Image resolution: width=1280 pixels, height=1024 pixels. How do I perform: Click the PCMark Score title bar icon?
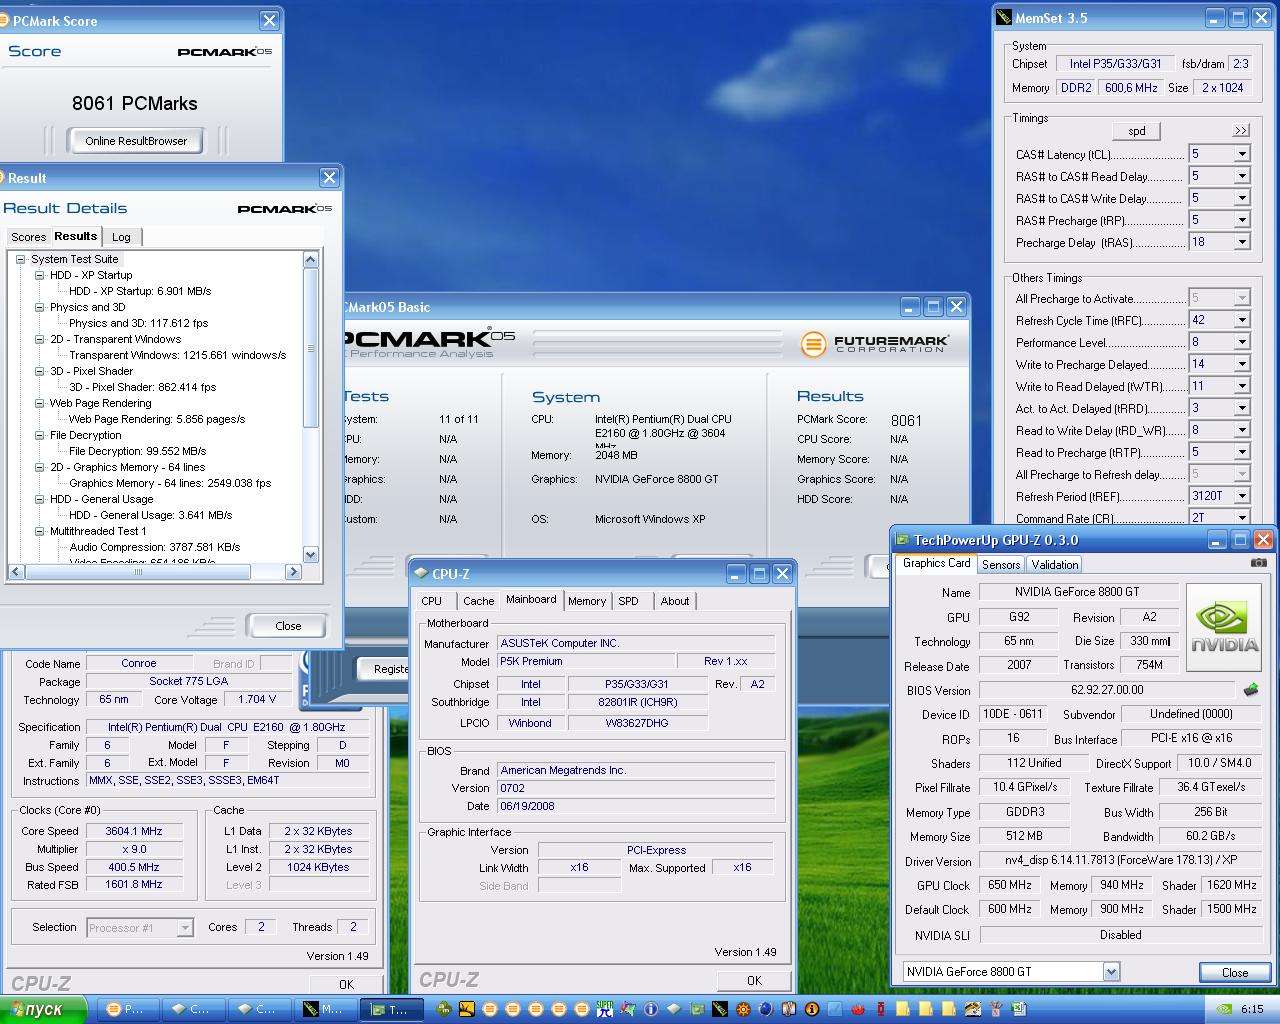pyautogui.click(x=5, y=20)
